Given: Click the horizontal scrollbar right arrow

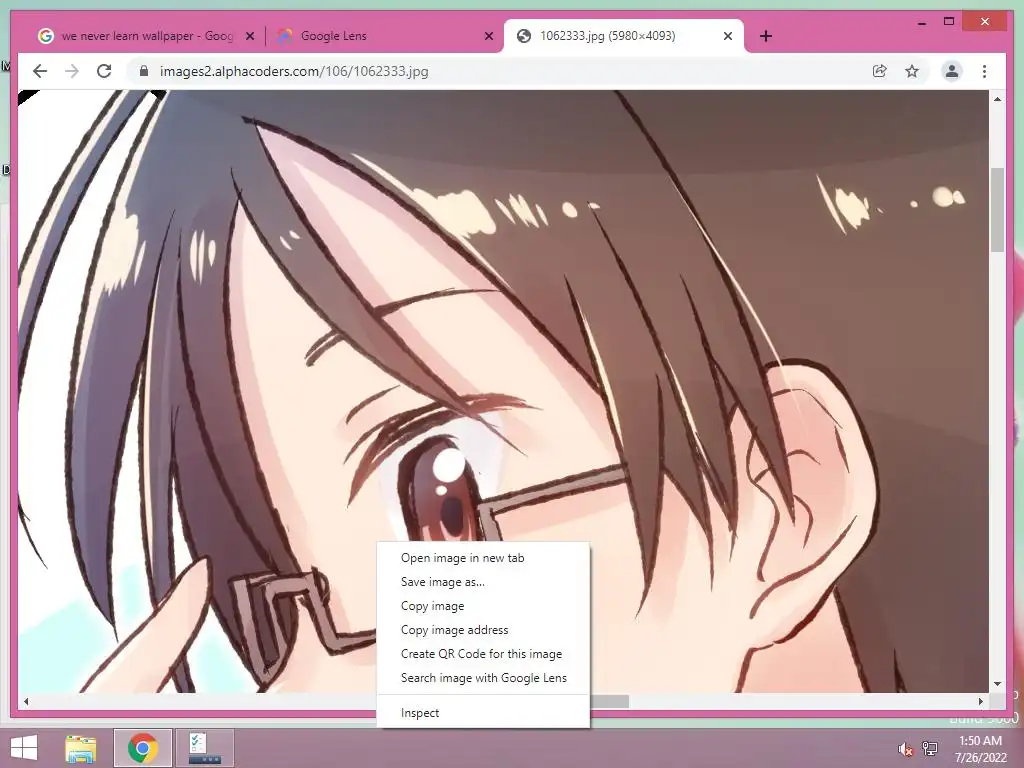Looking at the screenshot, I should [981, 701].
